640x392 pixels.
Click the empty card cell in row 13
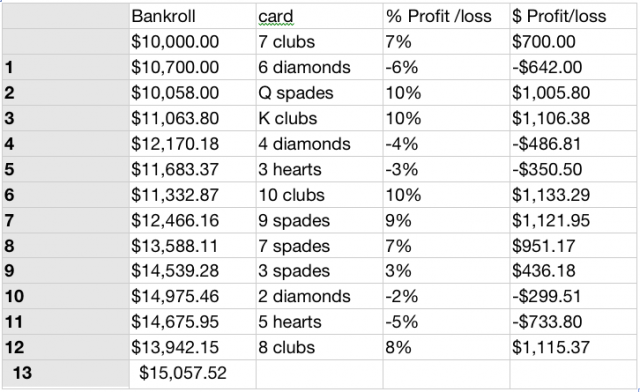(x=319, y=373)
